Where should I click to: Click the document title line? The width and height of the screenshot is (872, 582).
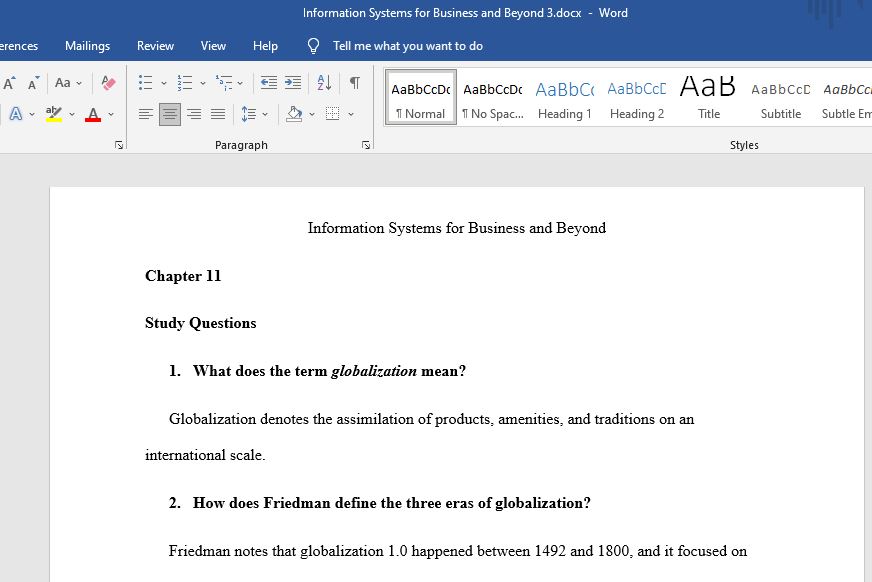pos(457,228)
